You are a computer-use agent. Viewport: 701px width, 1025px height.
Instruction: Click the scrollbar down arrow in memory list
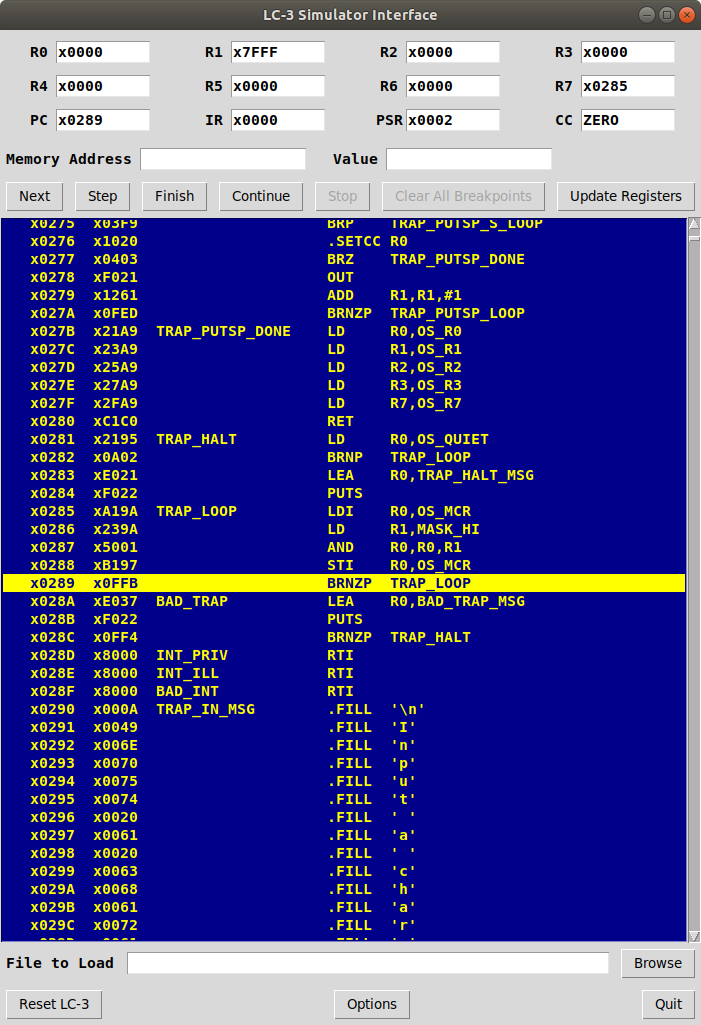694,936
